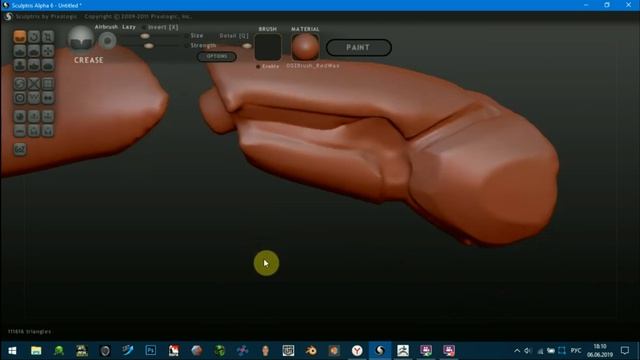The width and height of the screenshot is (640, 360).
Task: Select the Pinch brush tool
Action: coord(34,65)
